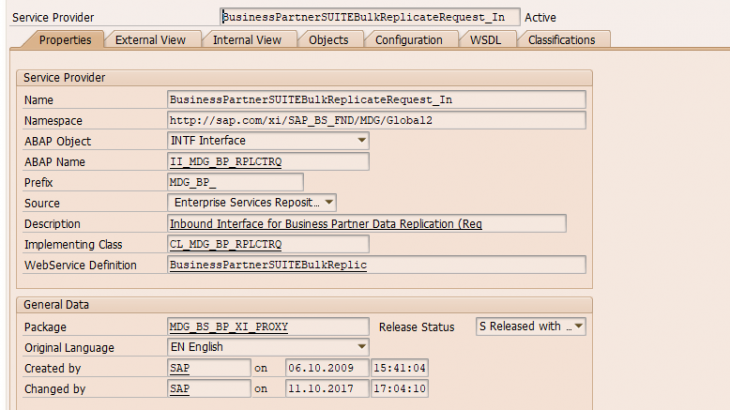Expand the Release Status dropdown
Image resolution: width=730 pixels, height=410 pixels.
tap(577, 327)
